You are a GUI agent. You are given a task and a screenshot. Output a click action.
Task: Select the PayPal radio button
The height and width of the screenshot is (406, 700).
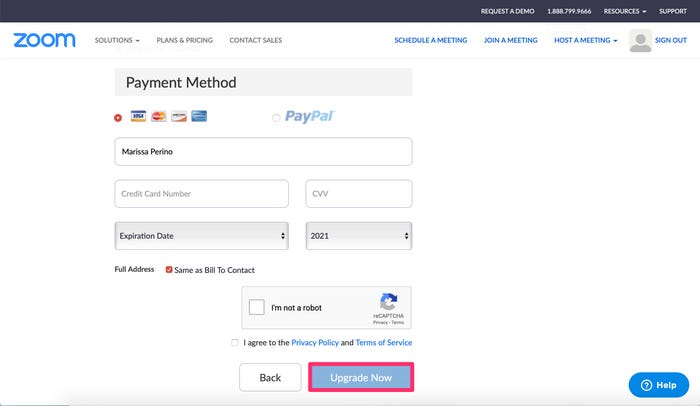coord(276,118)
